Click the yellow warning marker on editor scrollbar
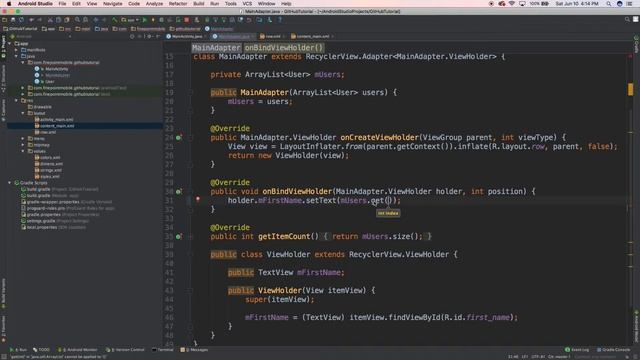The height and width of the screenshot is (360, 640). pos(631,89)
